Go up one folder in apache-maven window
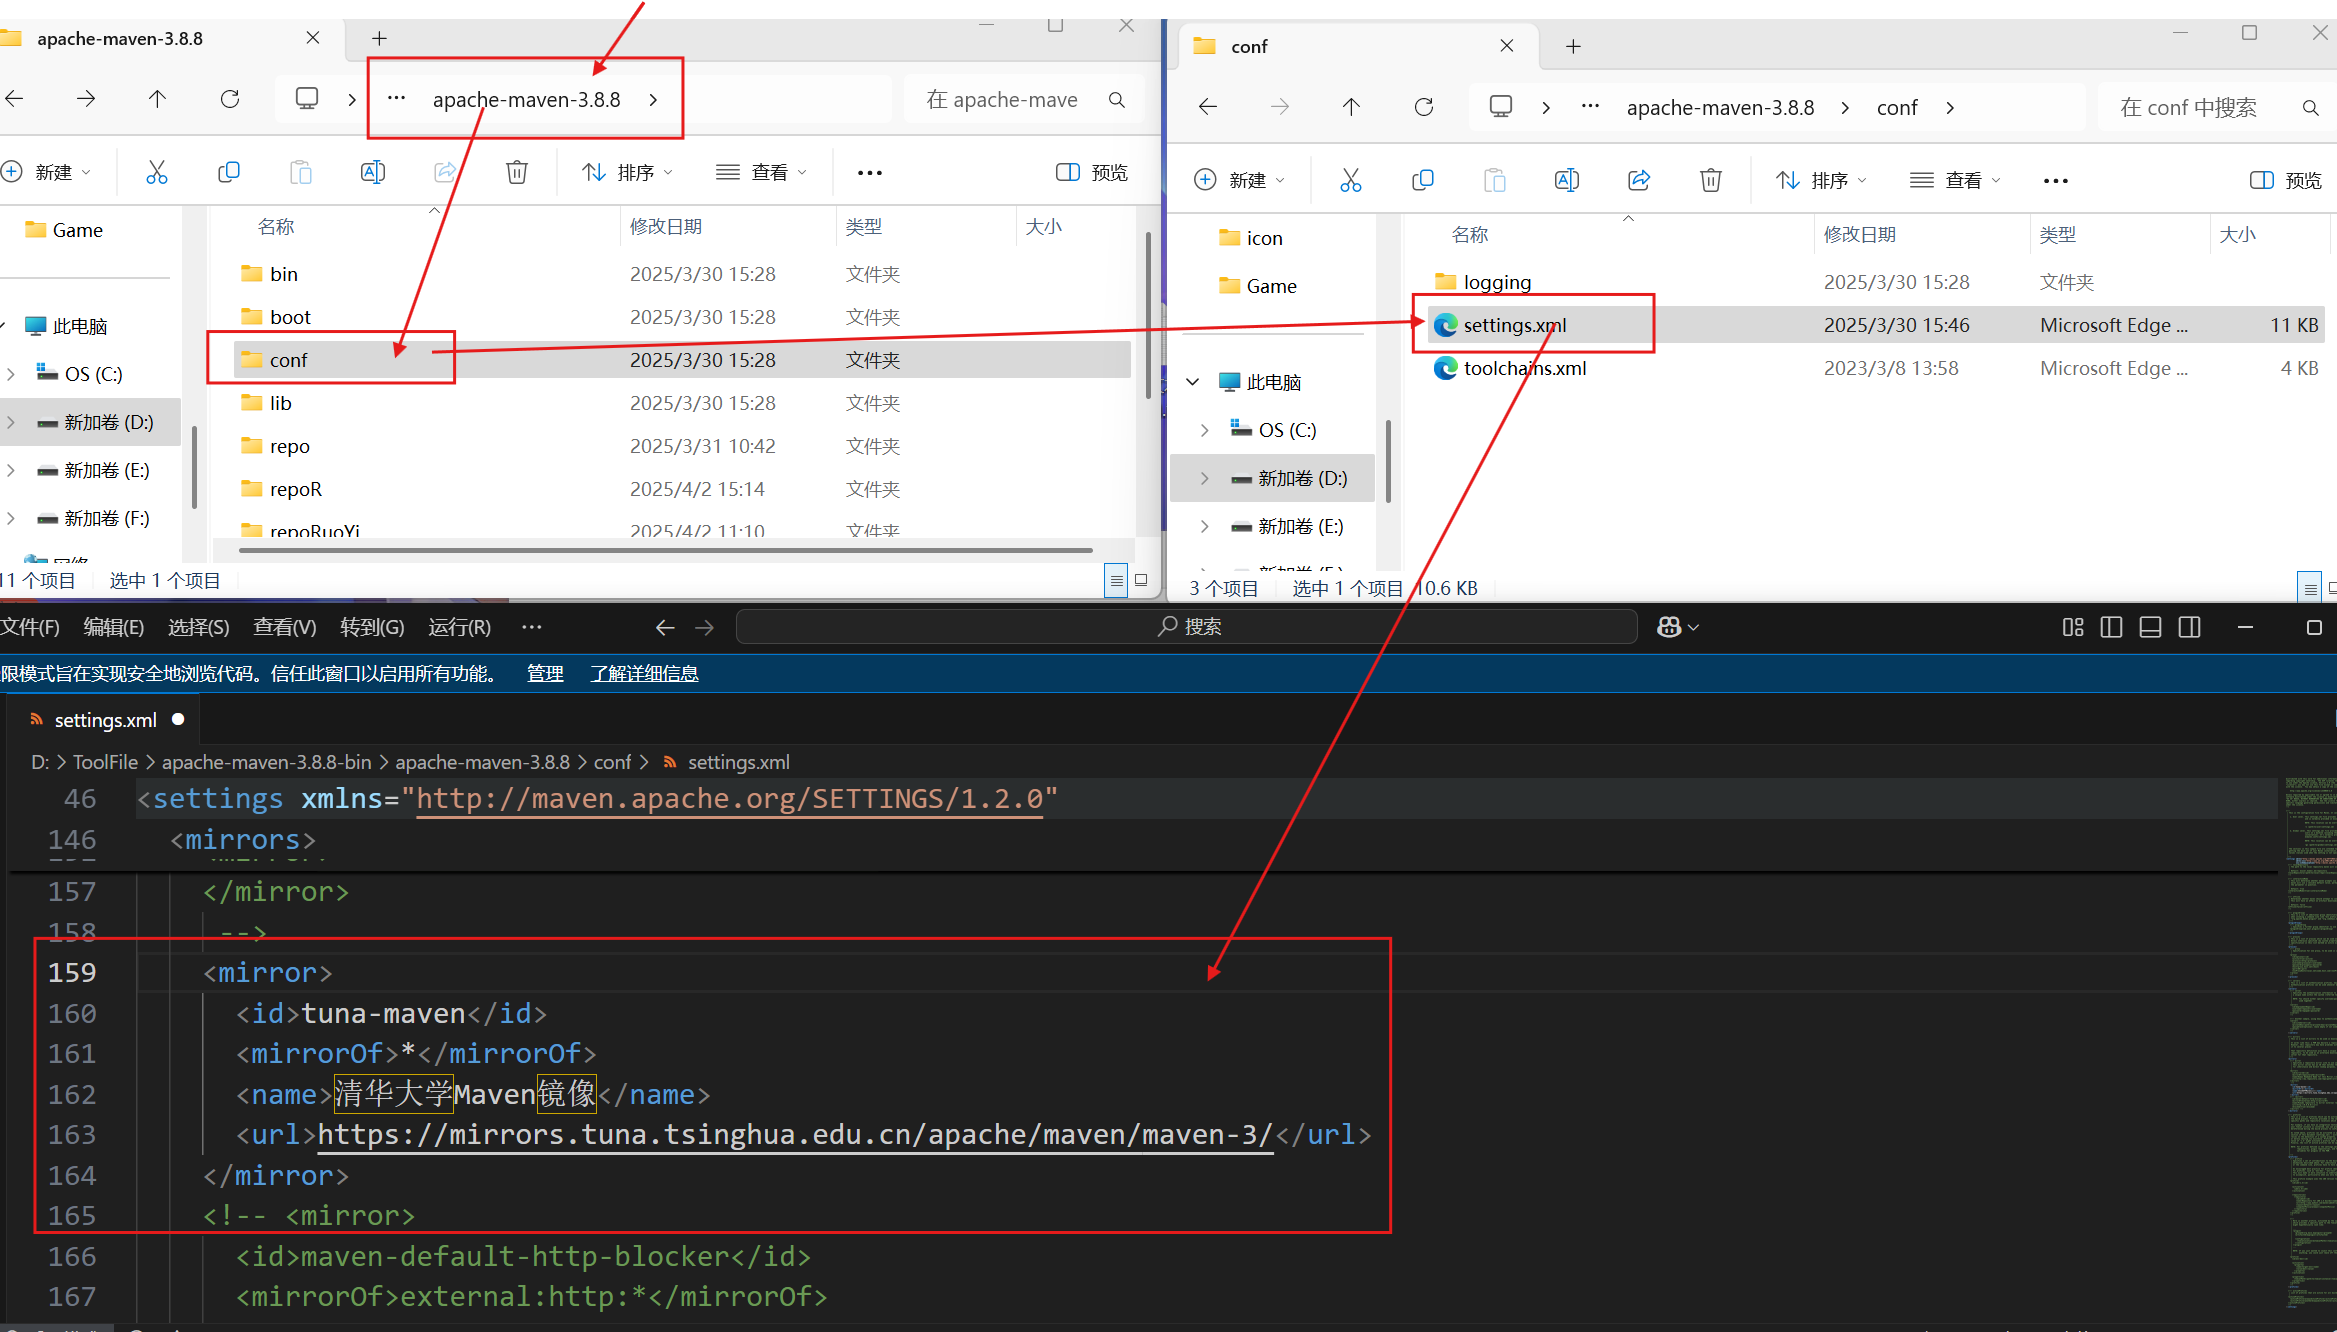The image size is (2337, 1332). click(157, 99)
